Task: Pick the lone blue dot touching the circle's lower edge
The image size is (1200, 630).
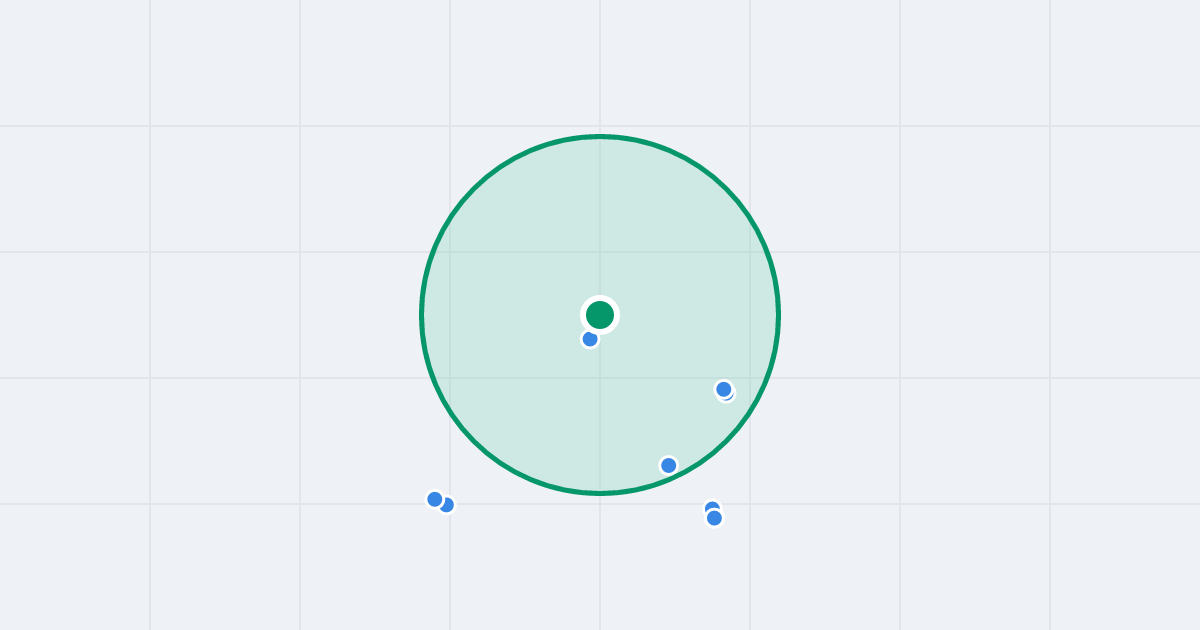Action: pyautogui.click(x=669, y=465)
